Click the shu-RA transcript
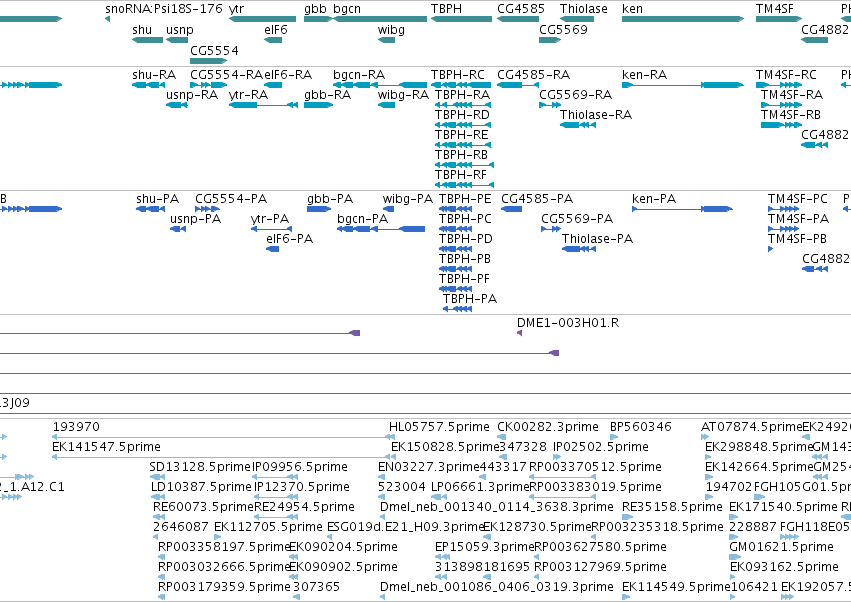 click(148, 85)
